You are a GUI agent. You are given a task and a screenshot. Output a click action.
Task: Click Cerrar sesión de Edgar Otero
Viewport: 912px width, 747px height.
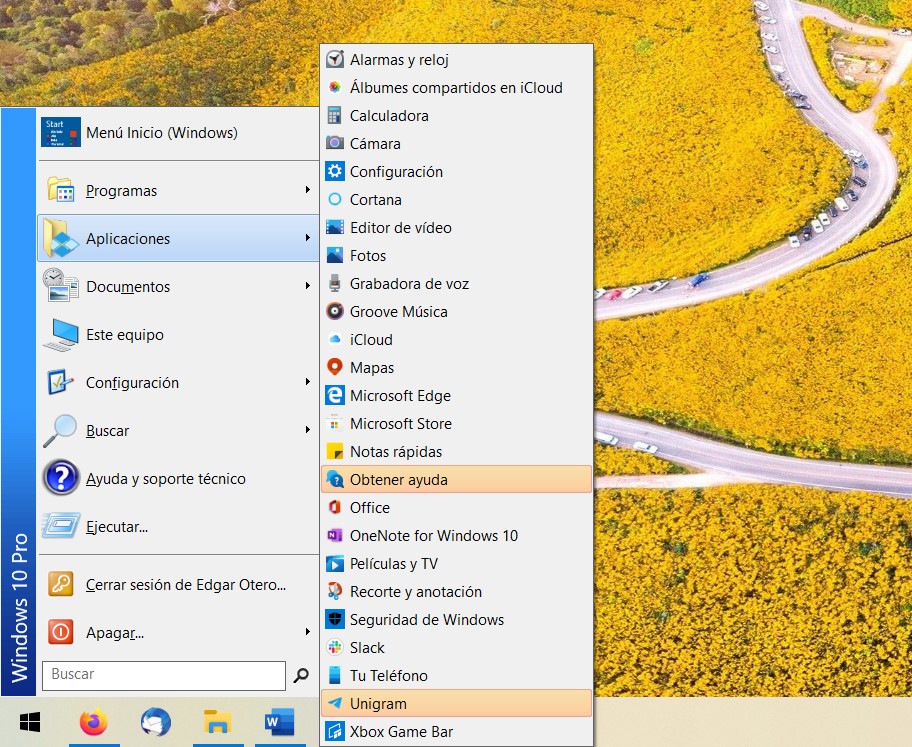(x=186, y=585)
